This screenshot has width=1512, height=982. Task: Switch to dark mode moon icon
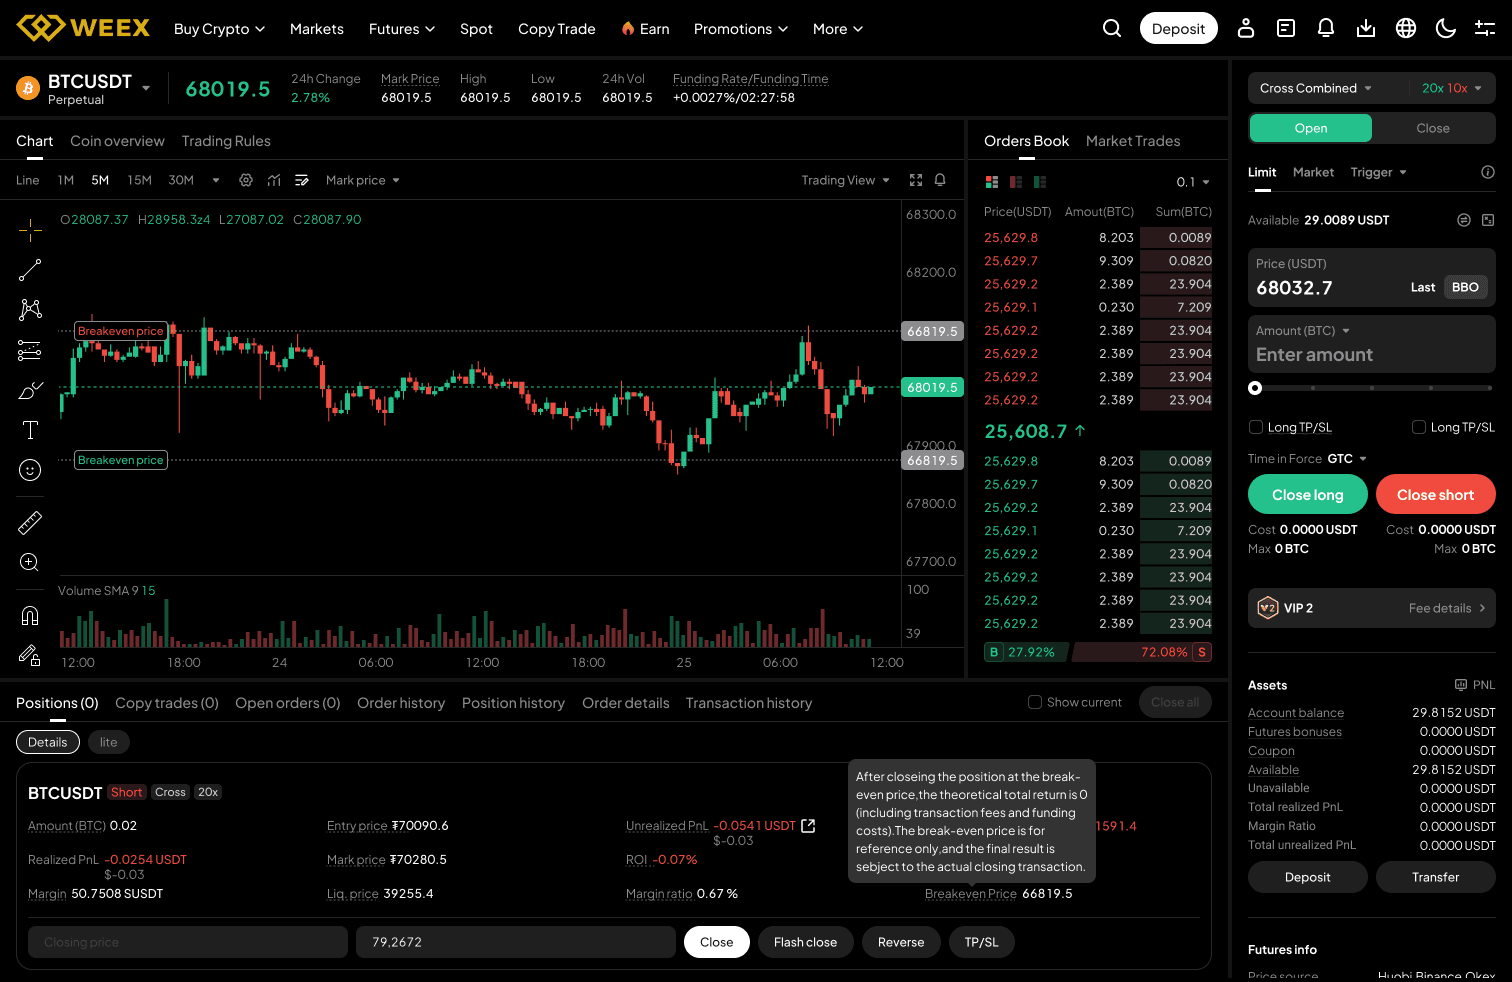(x=1445, y=29)
